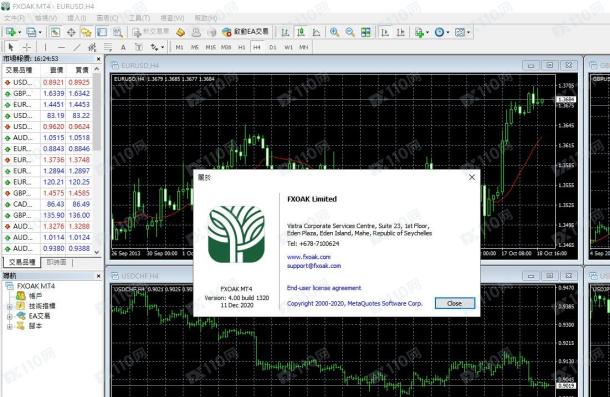Select the Fibonacci retracement tool
The image size is (610, 397).
108,47
